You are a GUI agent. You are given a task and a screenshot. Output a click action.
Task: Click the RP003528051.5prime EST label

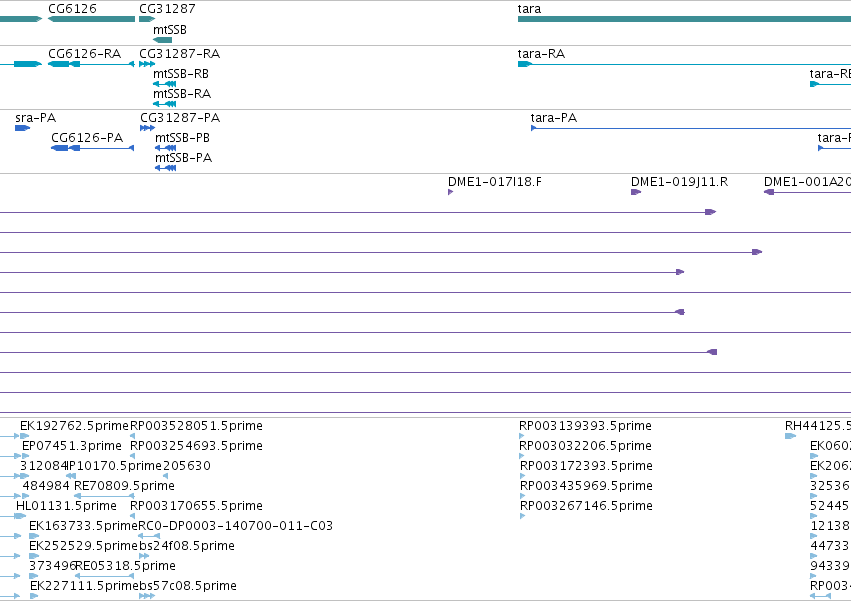coord(196,426)
